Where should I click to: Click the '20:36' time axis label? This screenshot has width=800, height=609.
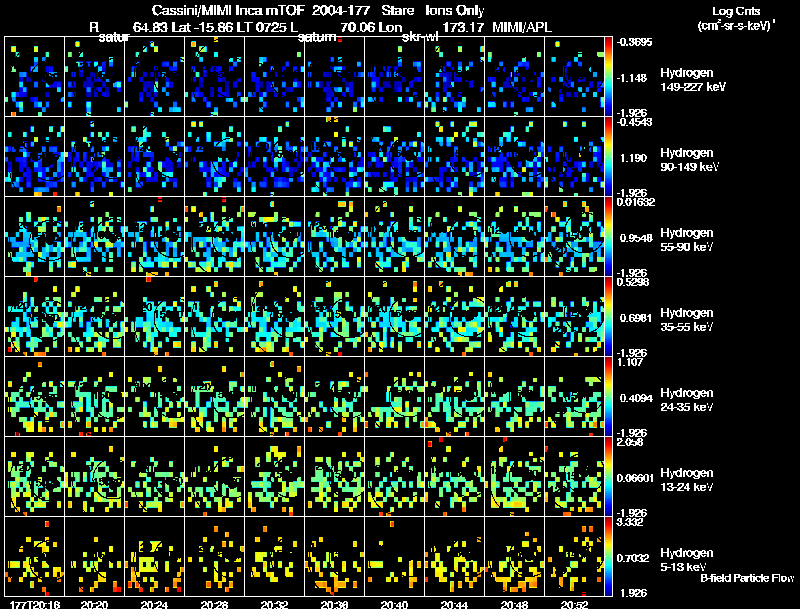pyautogui.click(x=334, y=604)
